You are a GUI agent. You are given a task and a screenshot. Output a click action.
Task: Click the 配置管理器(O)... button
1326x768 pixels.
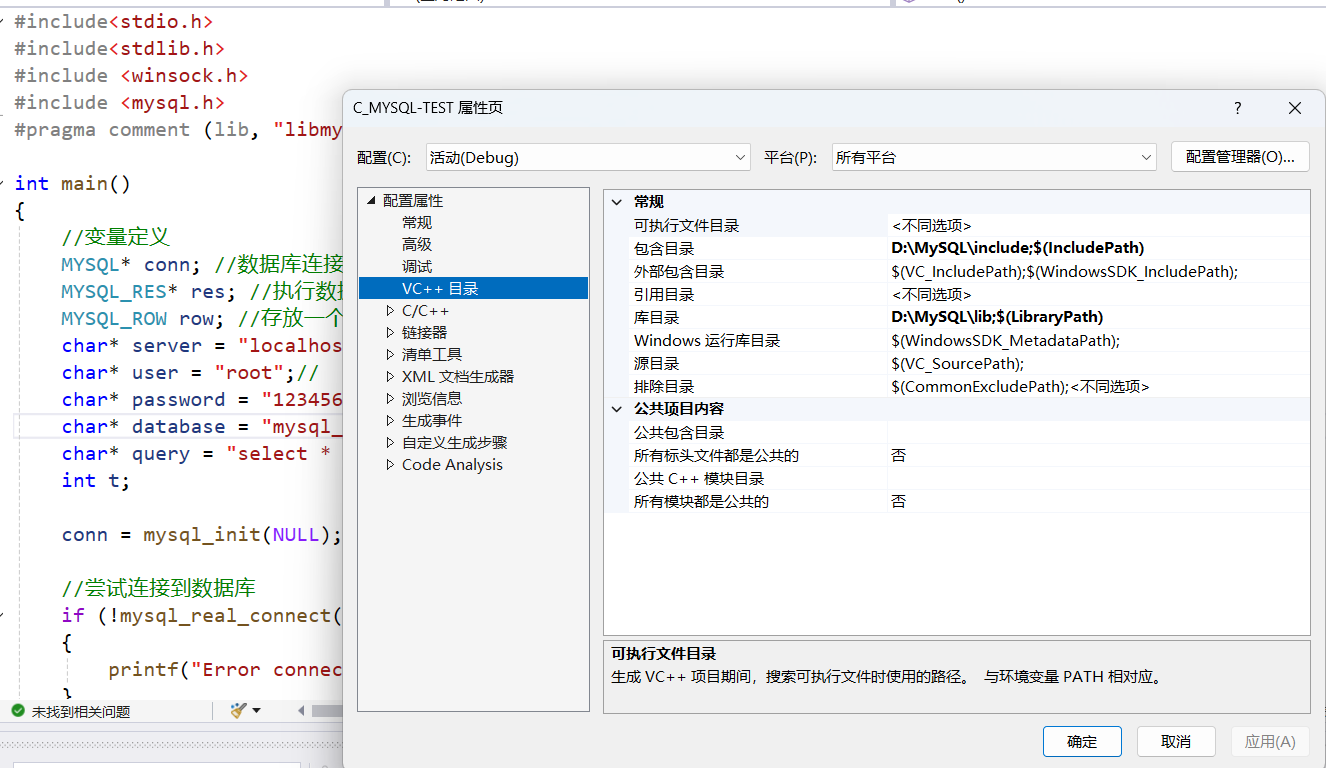click(1240, 157)
